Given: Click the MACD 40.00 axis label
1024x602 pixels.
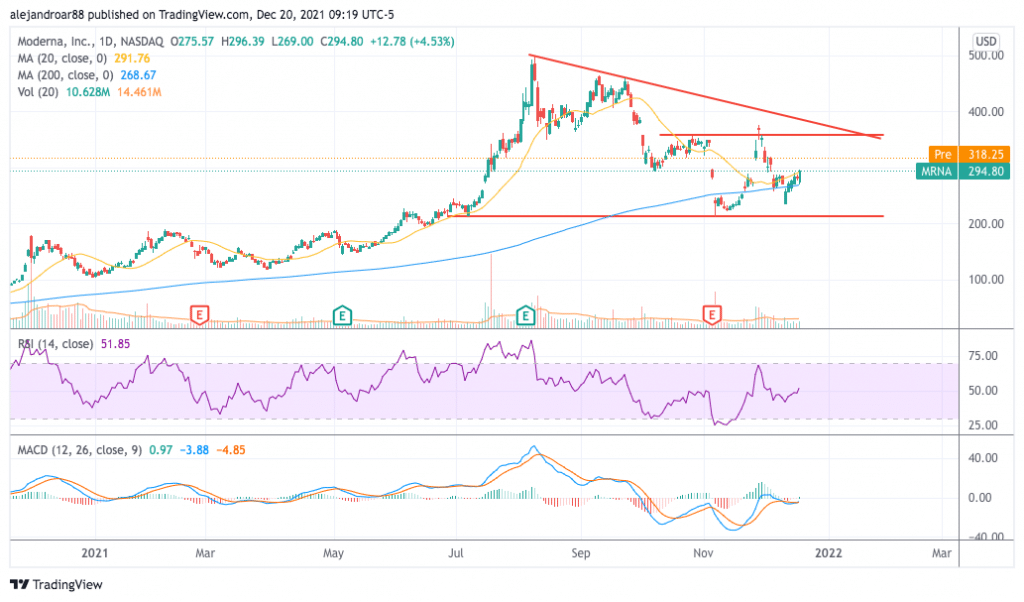Looking at the screenshot, I should point(983,458).
